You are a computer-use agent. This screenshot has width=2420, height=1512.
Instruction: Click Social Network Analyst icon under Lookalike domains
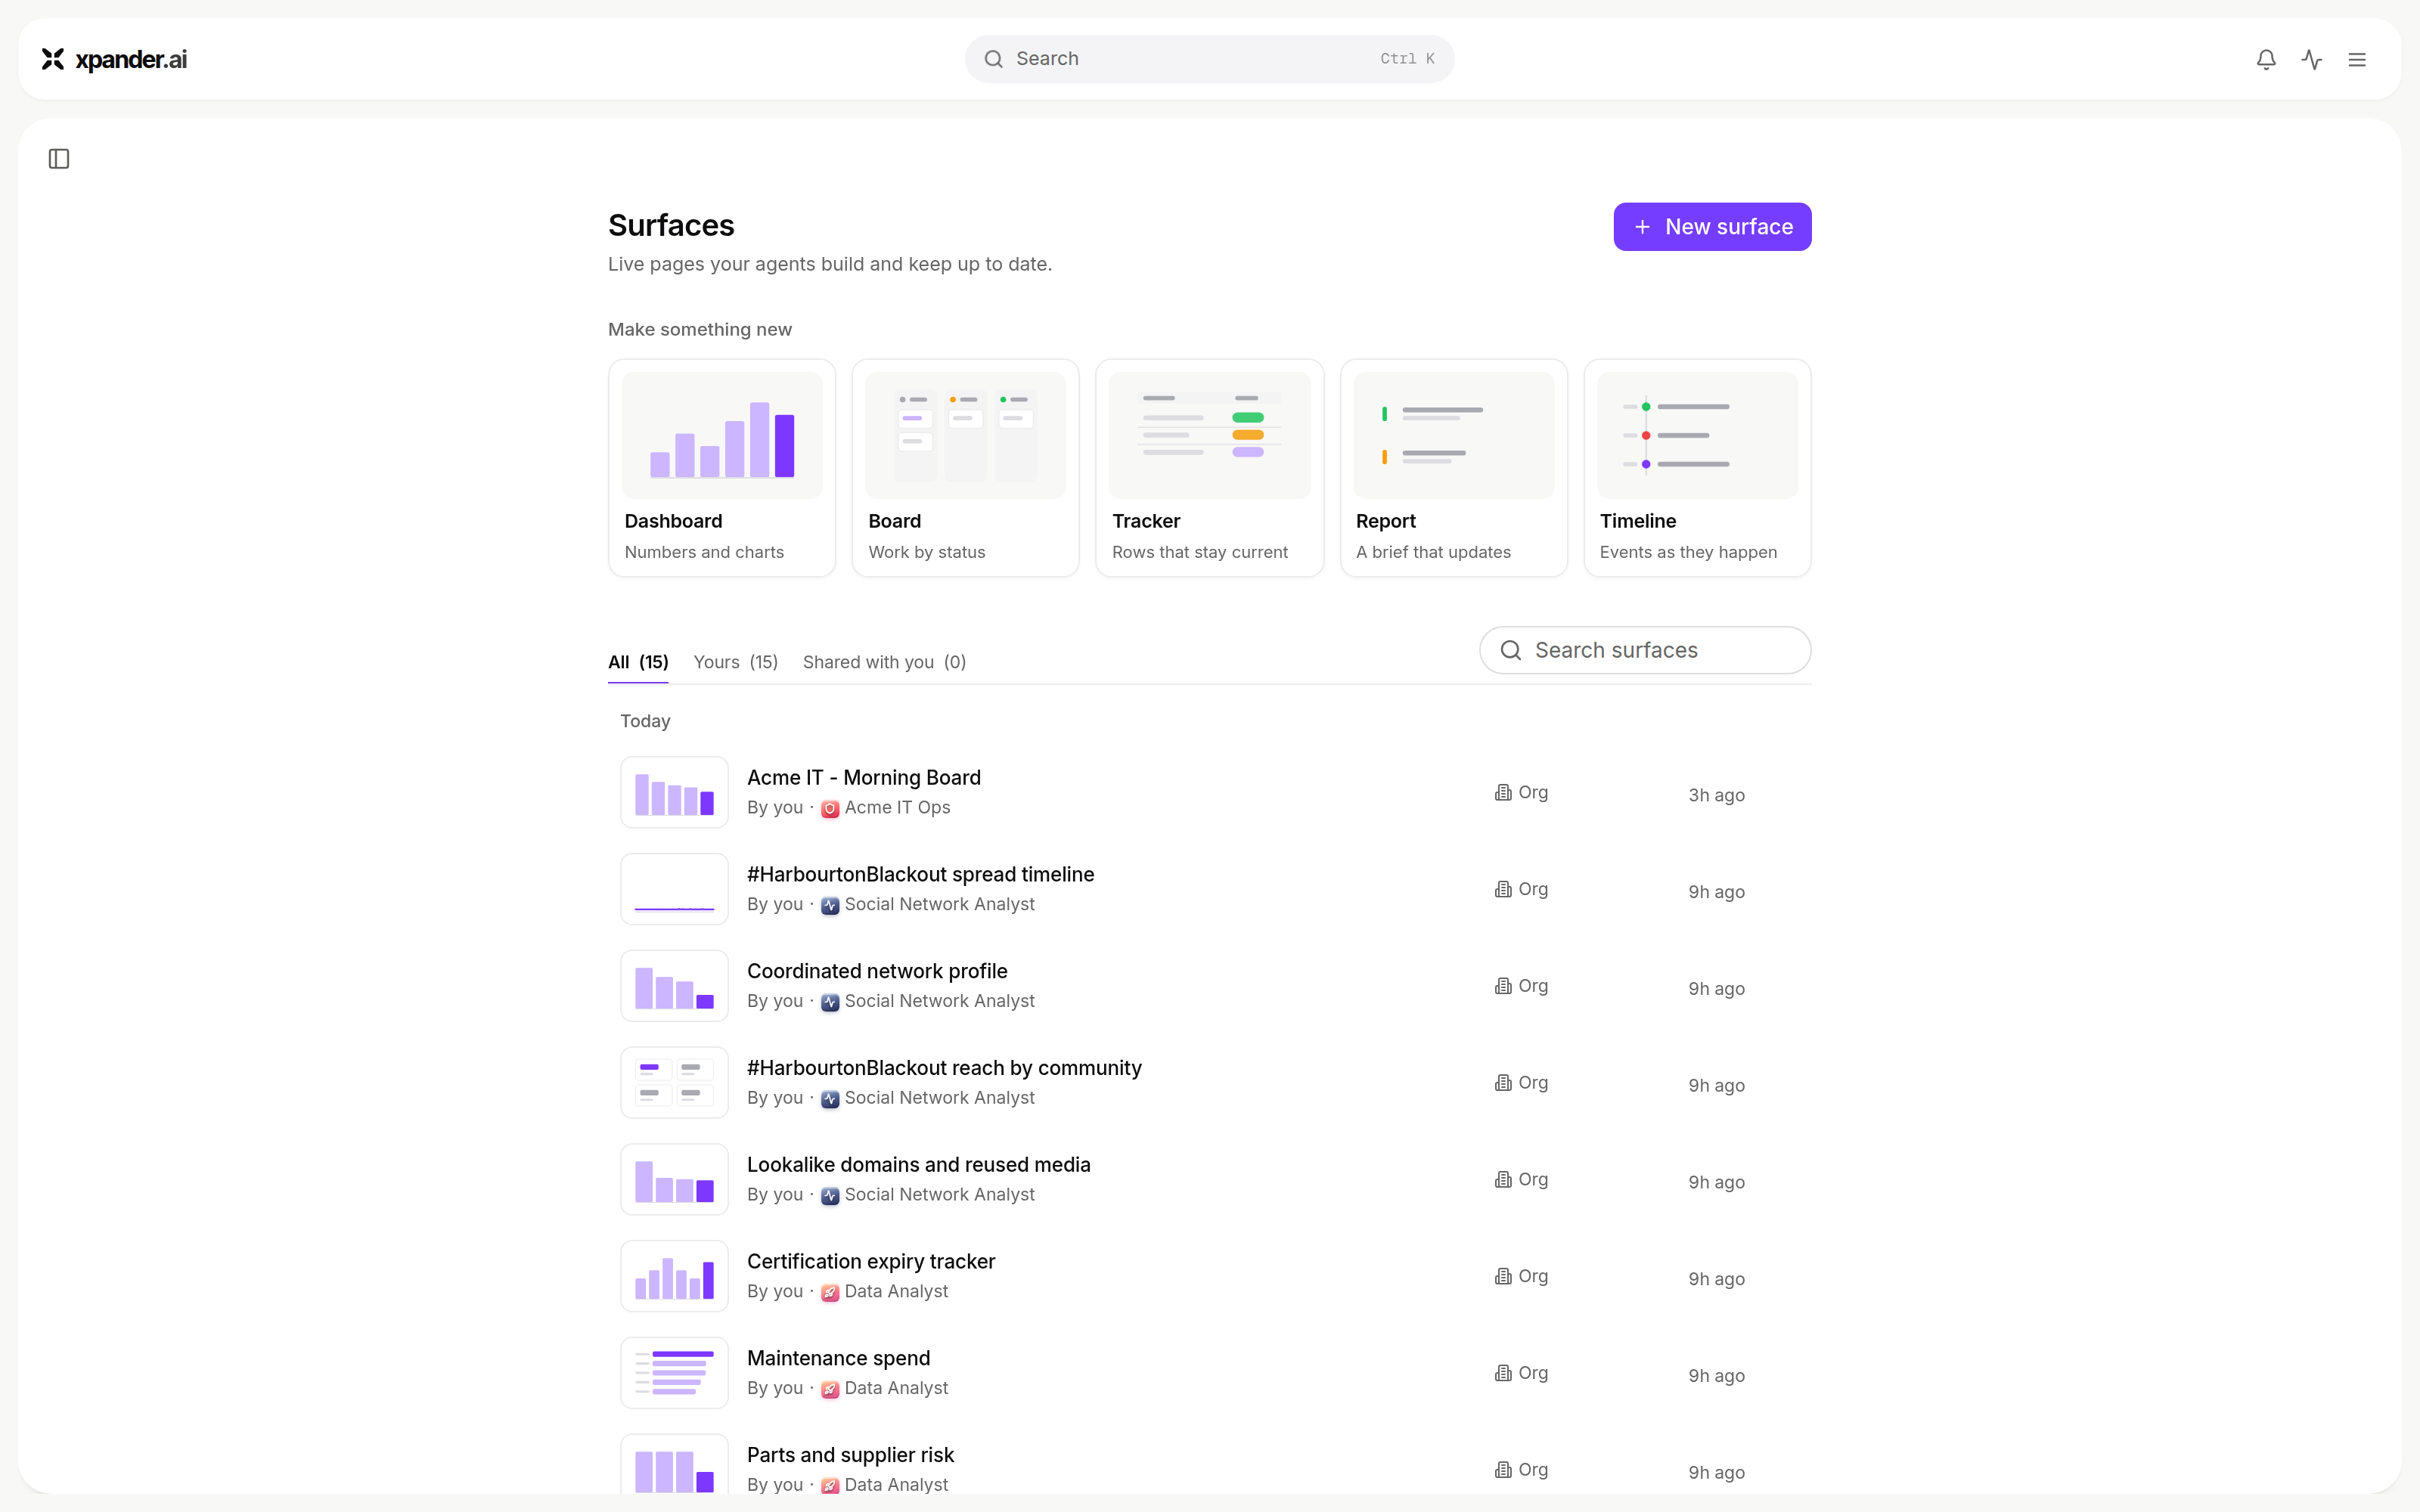click(x=830, y=1195)
